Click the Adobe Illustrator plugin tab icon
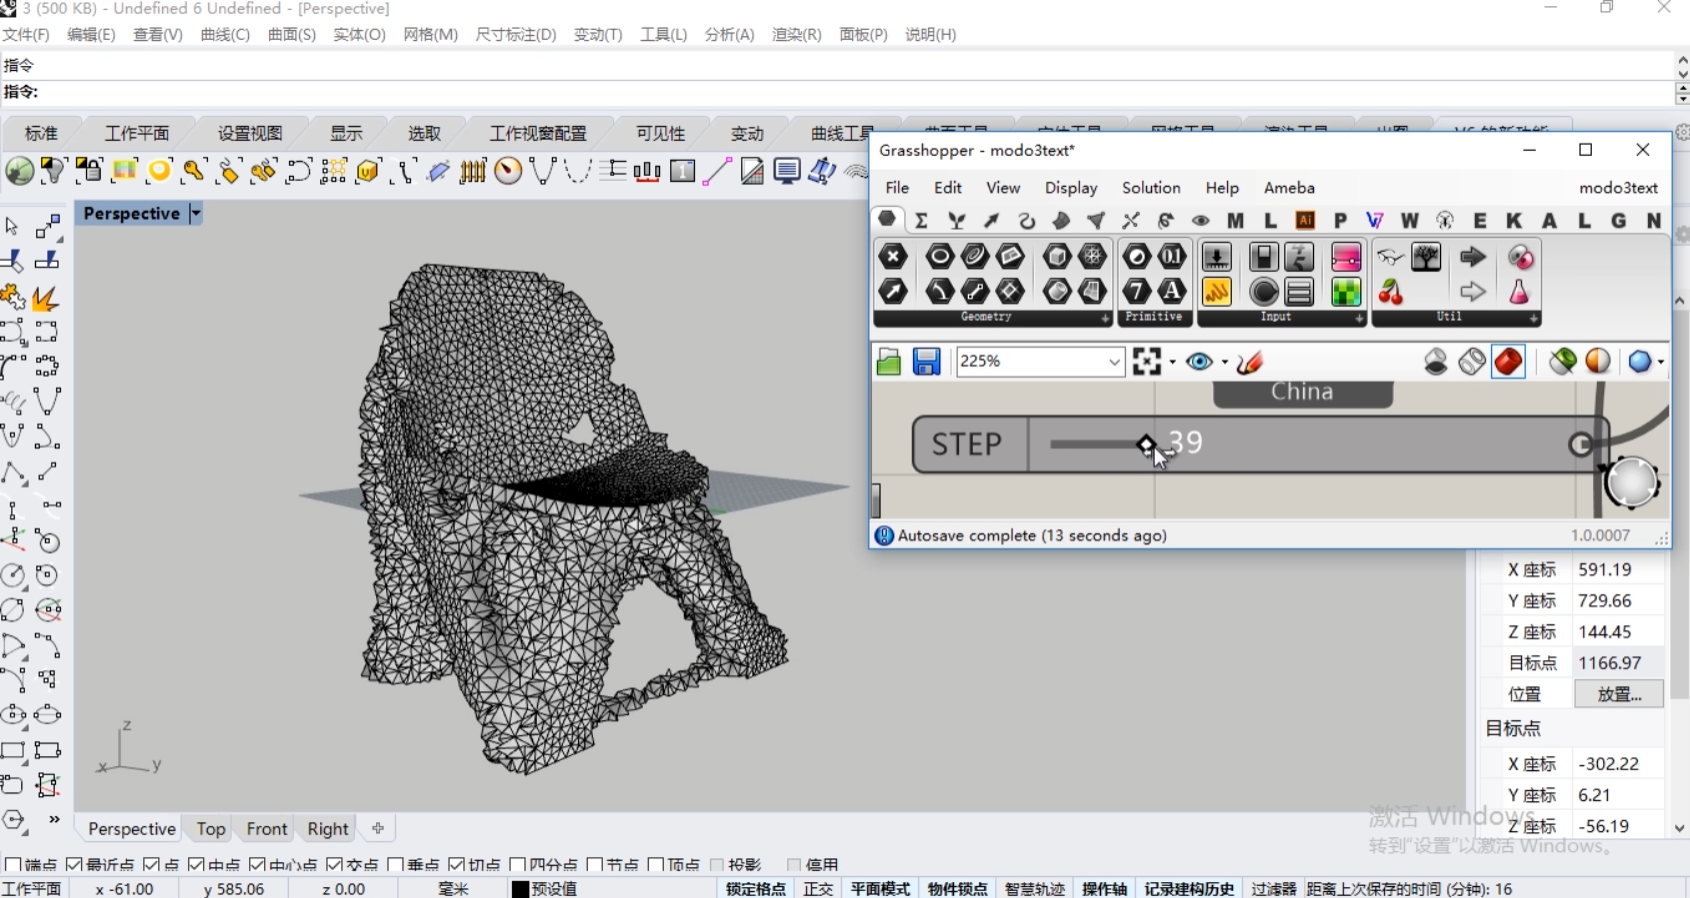Viewport: 1690px width, 898px height. [x=1305, y=221]
